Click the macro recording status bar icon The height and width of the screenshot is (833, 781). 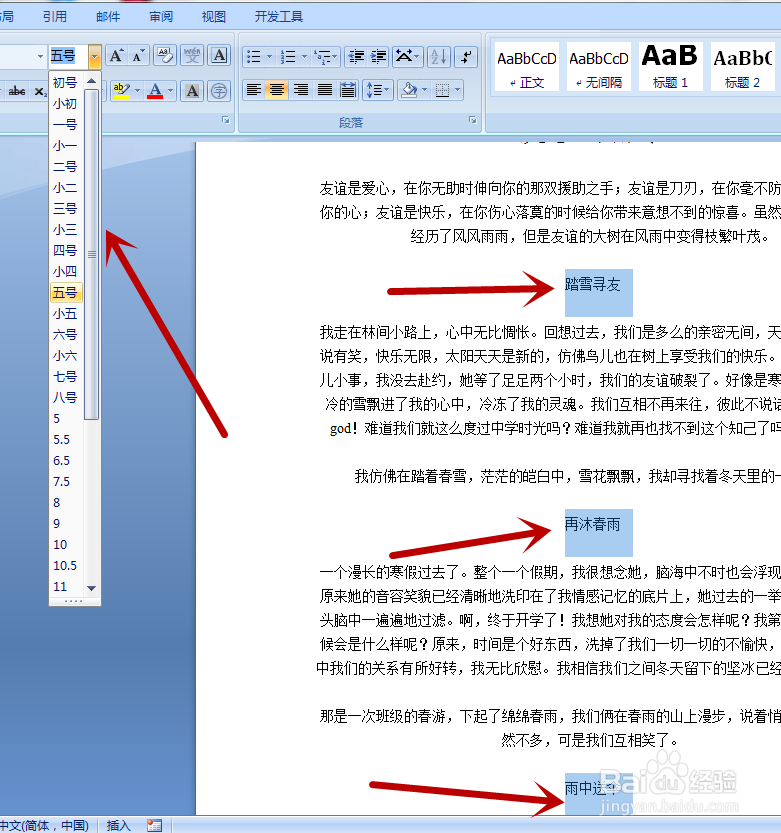155,825
